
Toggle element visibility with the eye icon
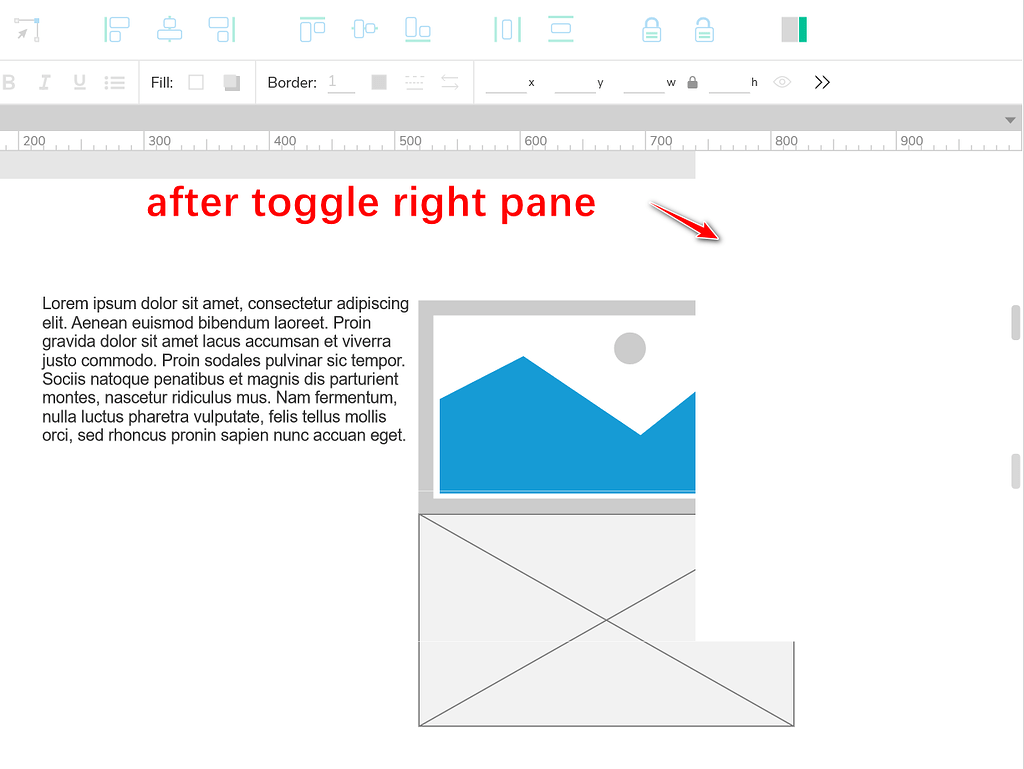tap(781, 82)
